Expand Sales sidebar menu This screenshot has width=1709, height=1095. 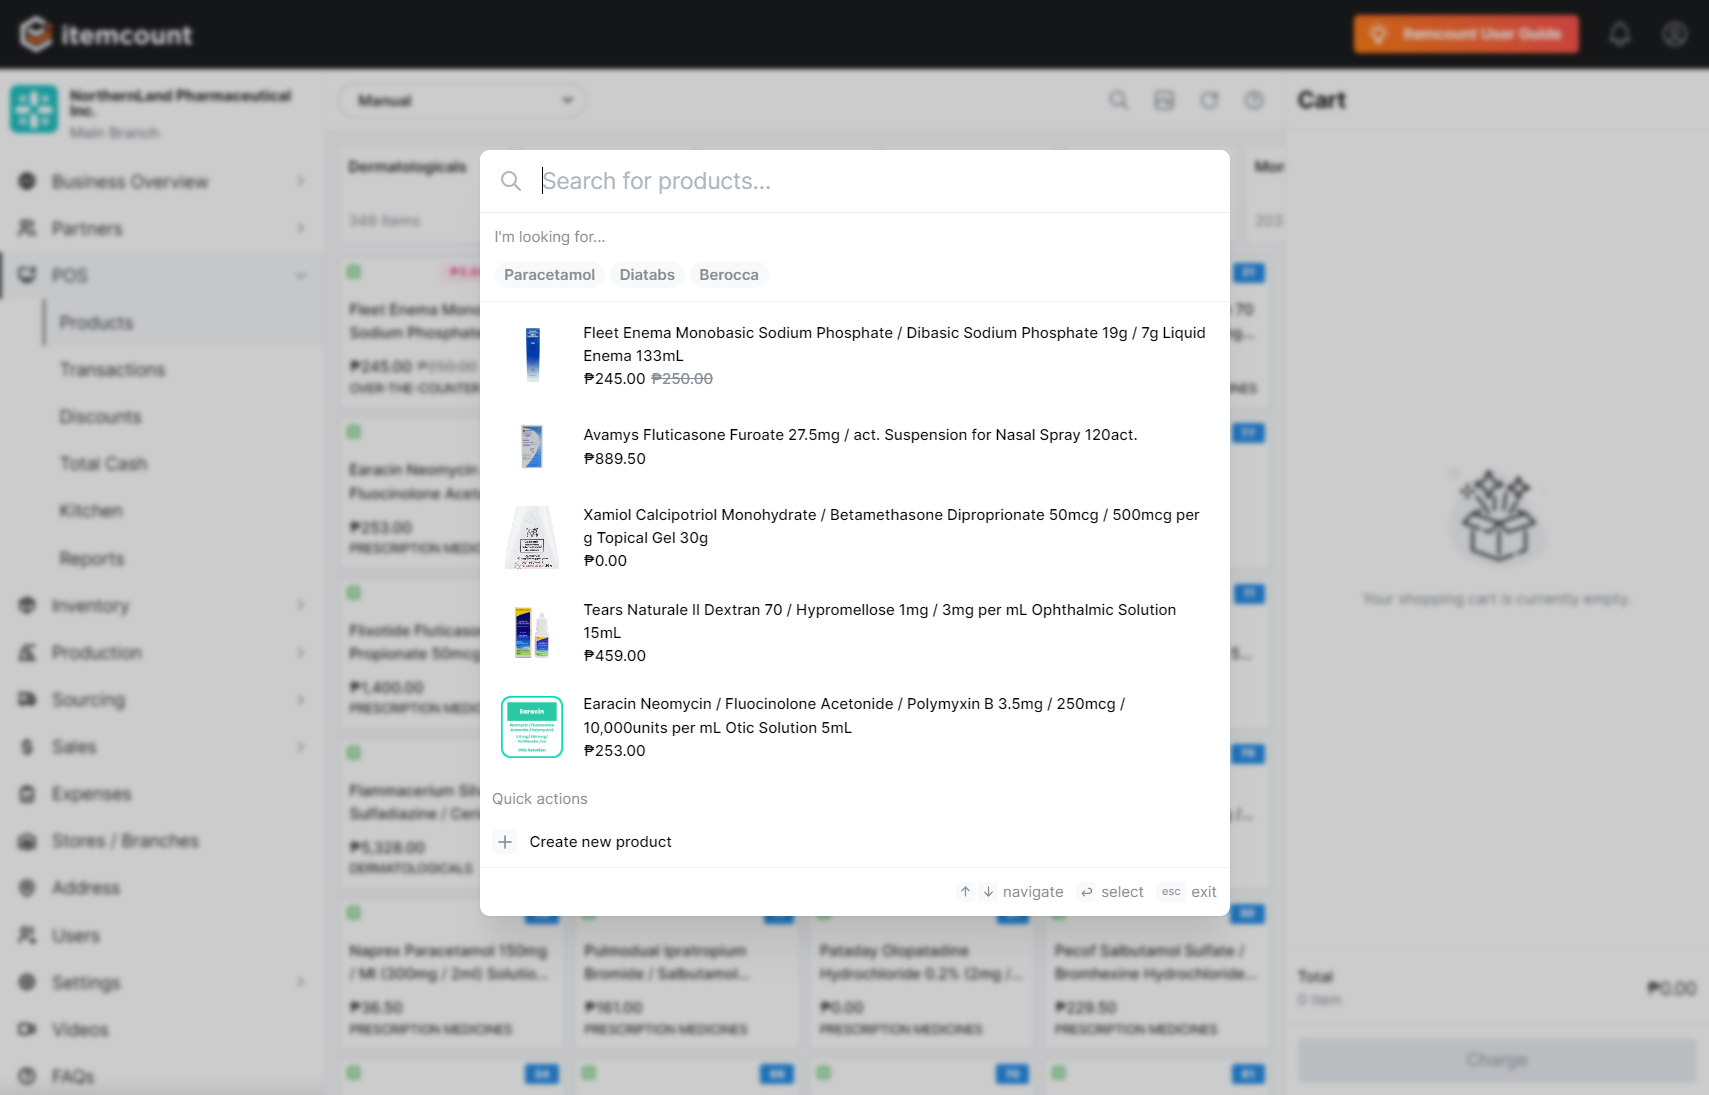(162, 747)
